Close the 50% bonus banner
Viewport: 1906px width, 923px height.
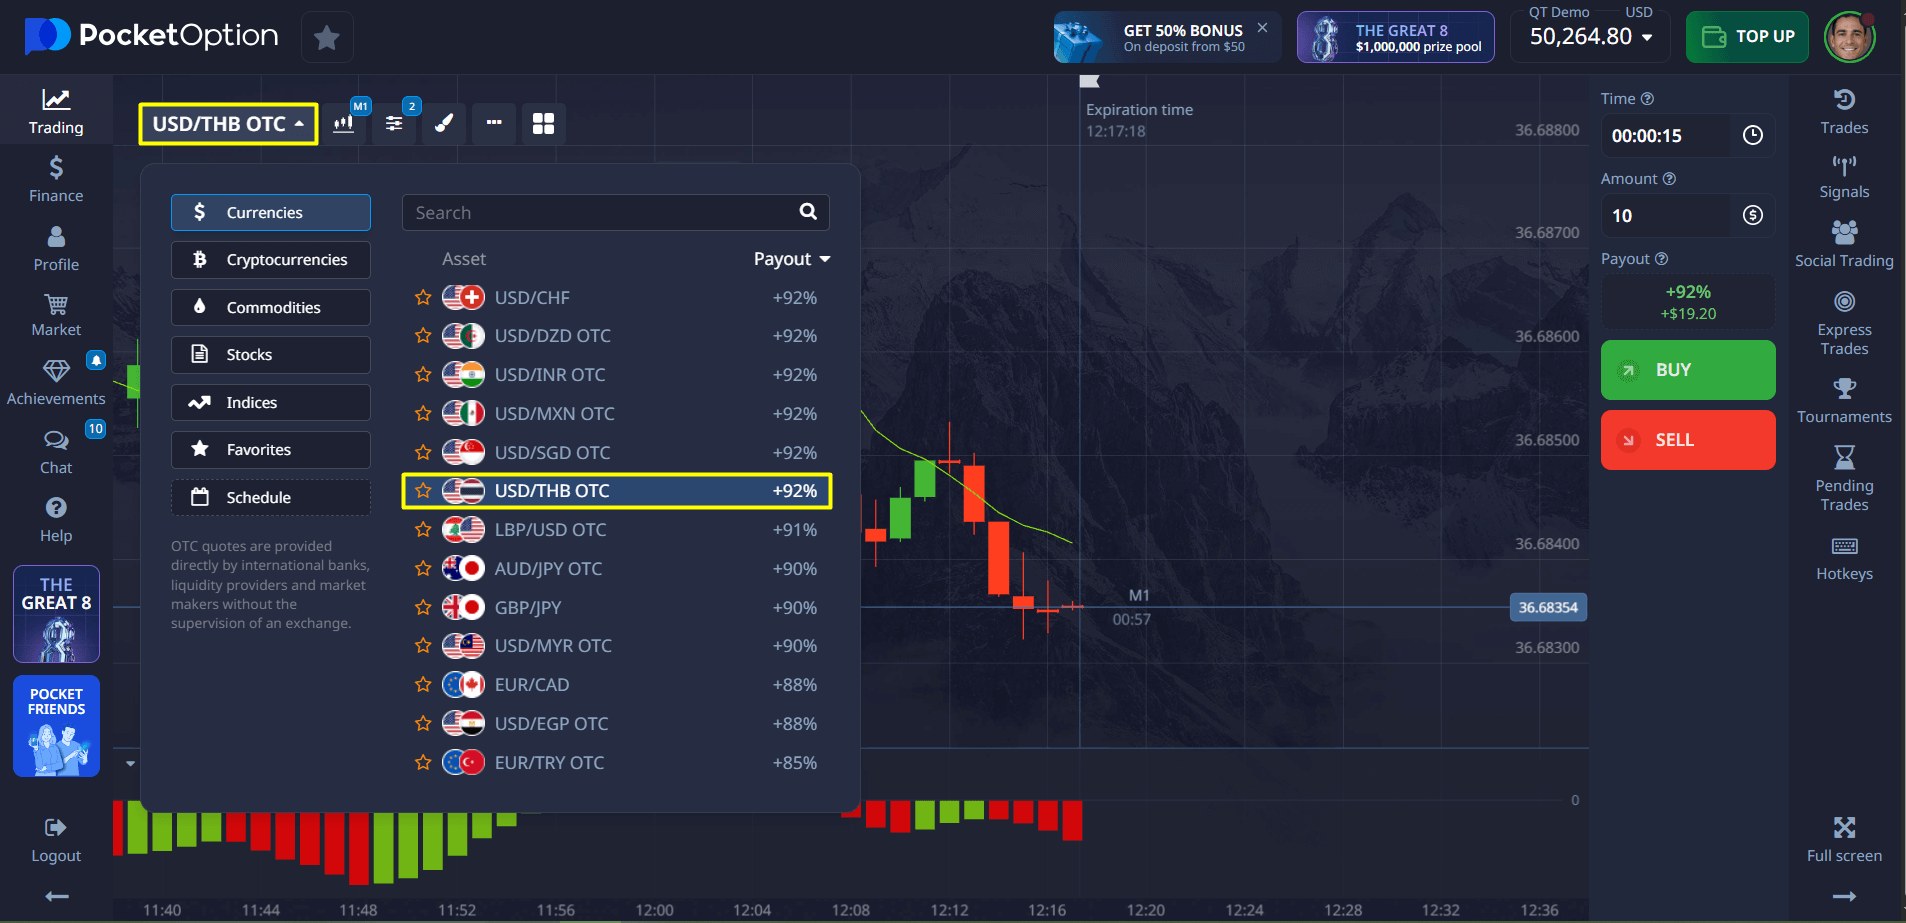1262,28
